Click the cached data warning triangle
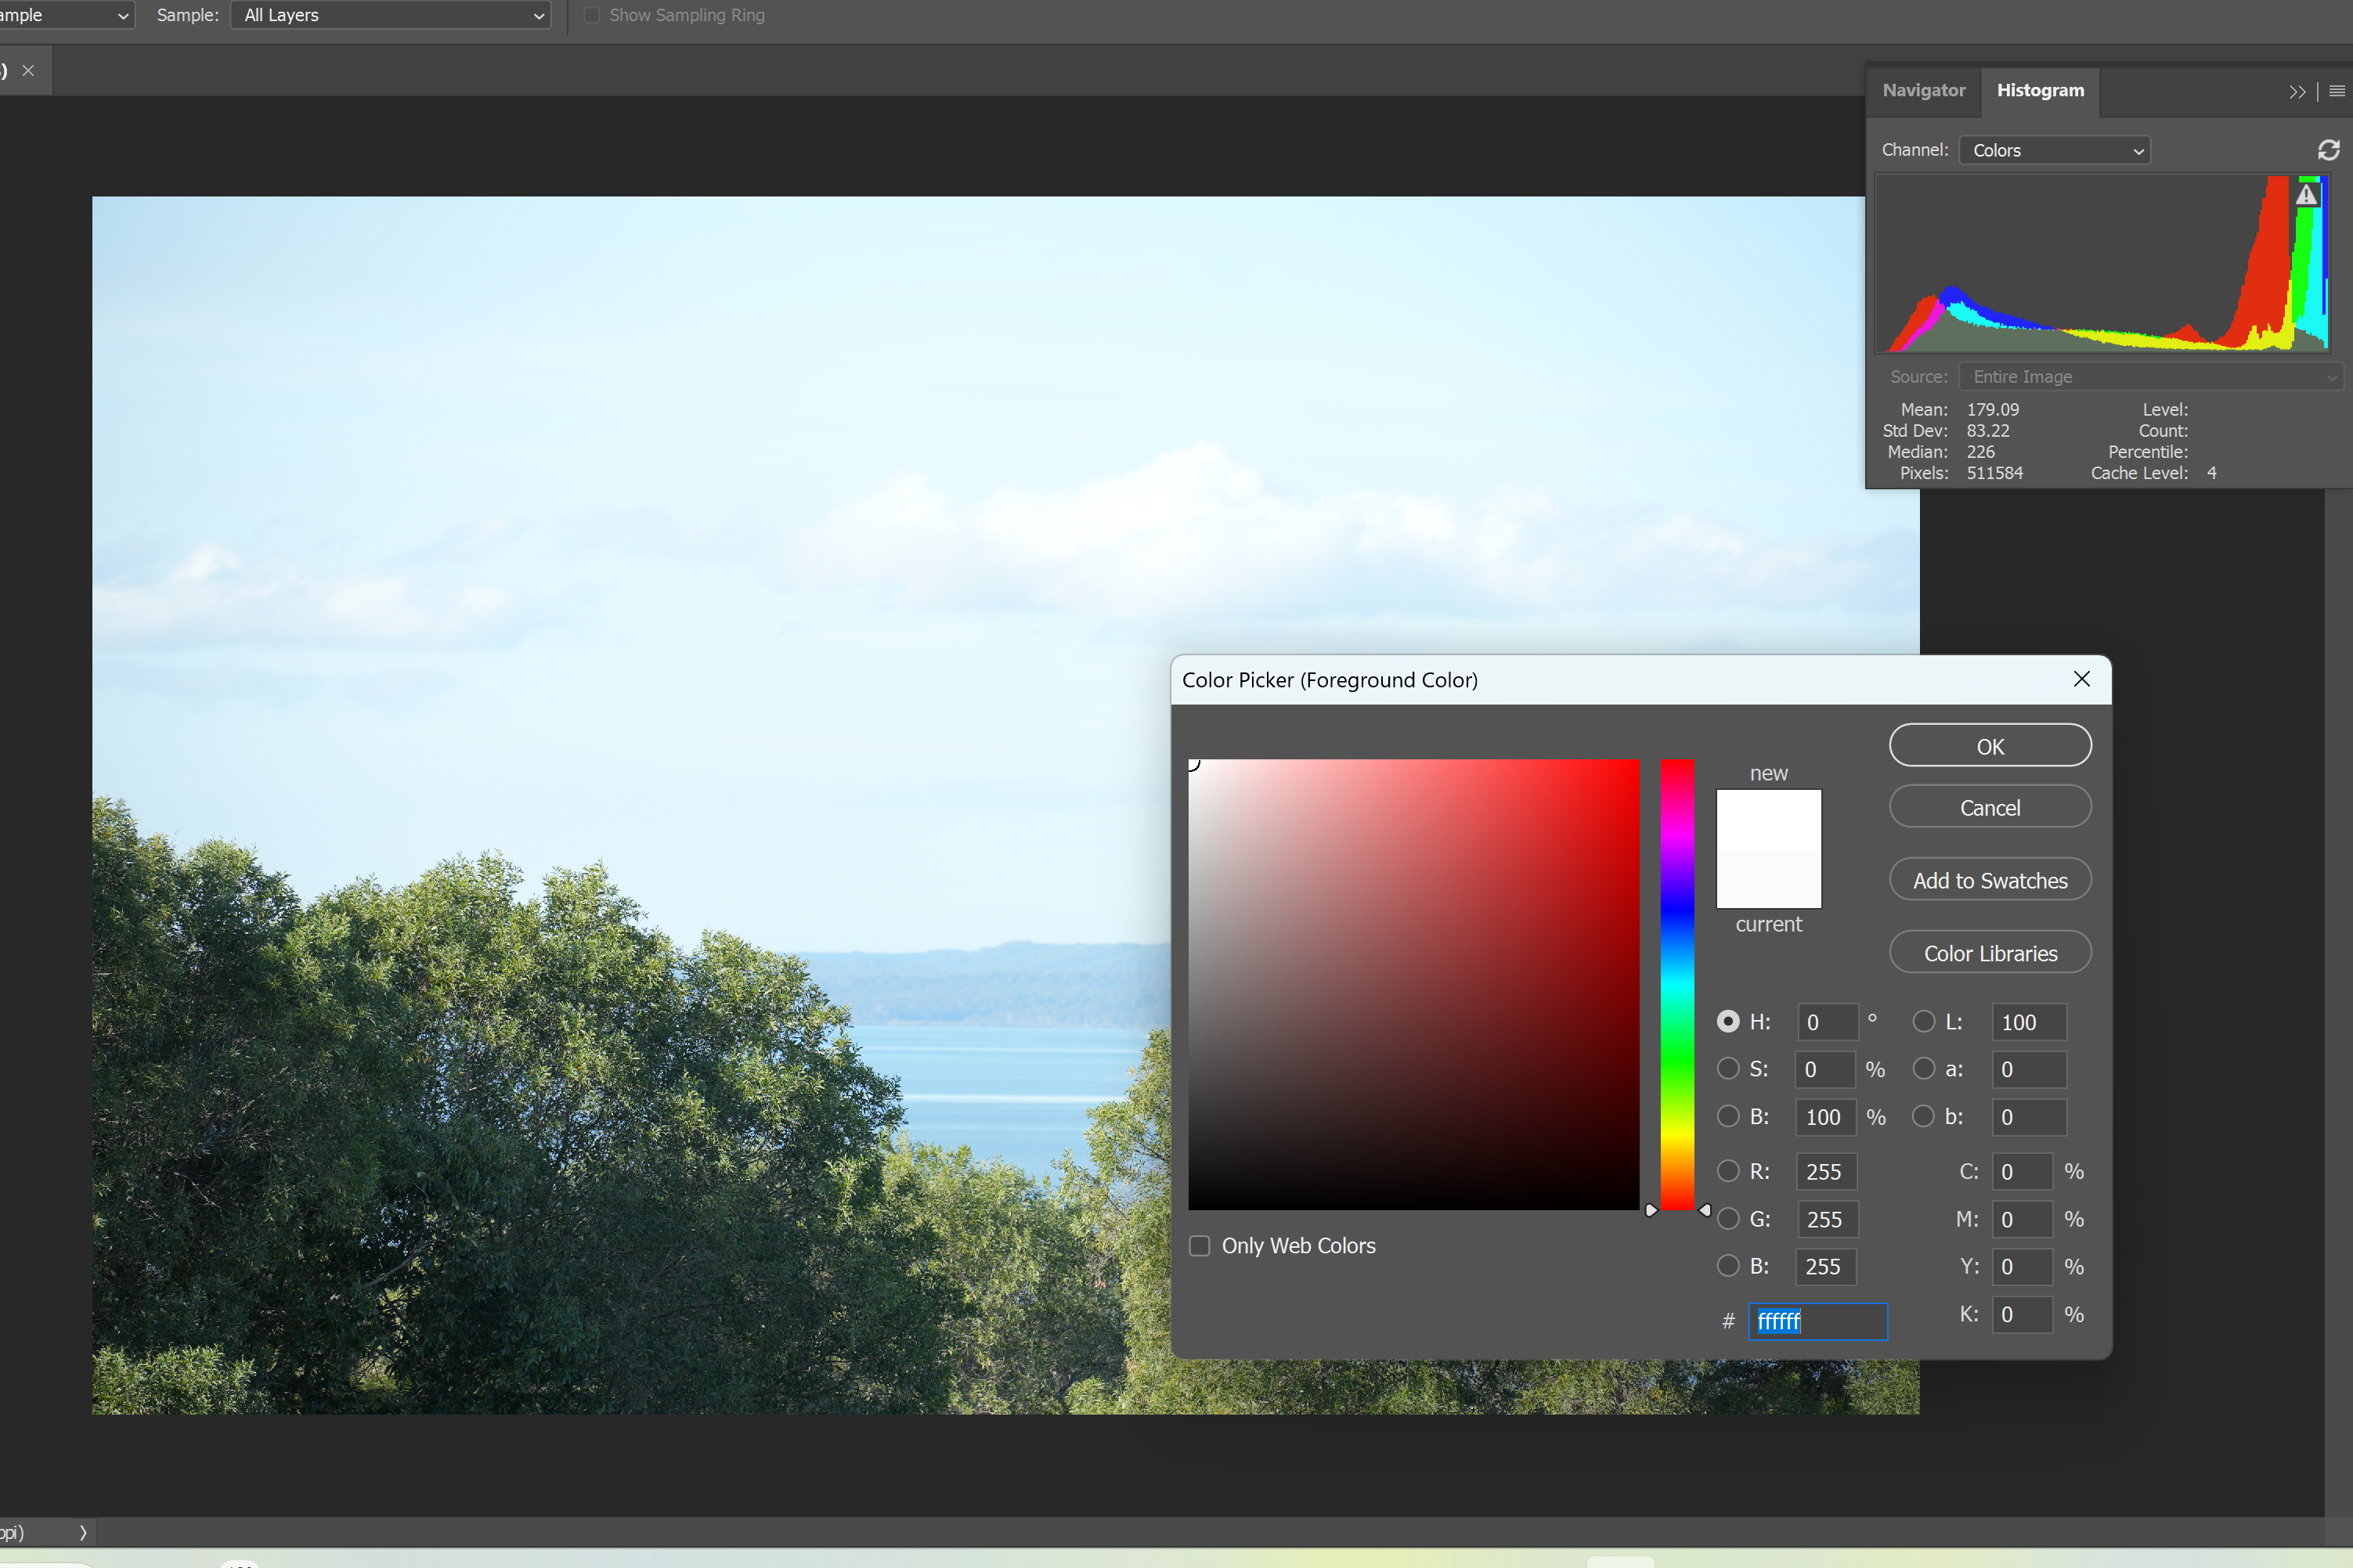Screen dimensions: 2353x1568 [2306, 195]
